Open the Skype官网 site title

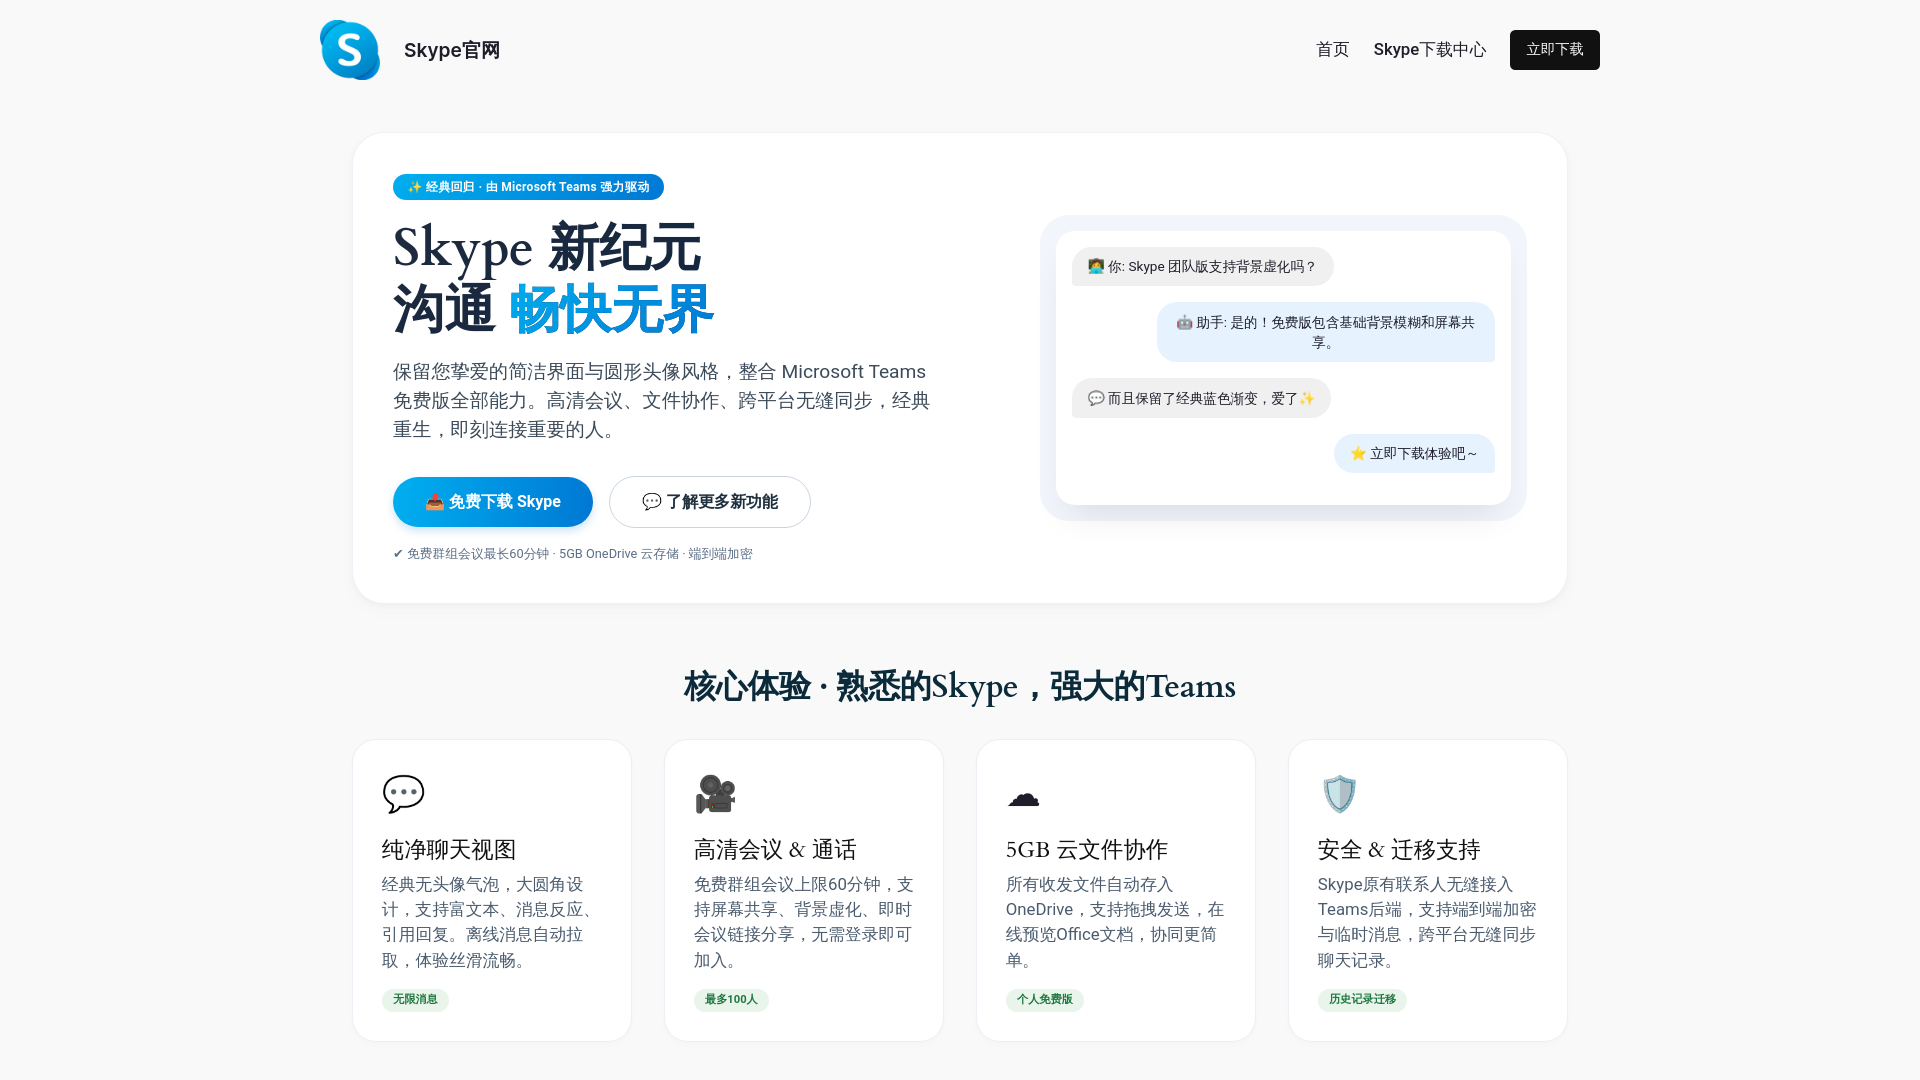click(x=452, y=50)
